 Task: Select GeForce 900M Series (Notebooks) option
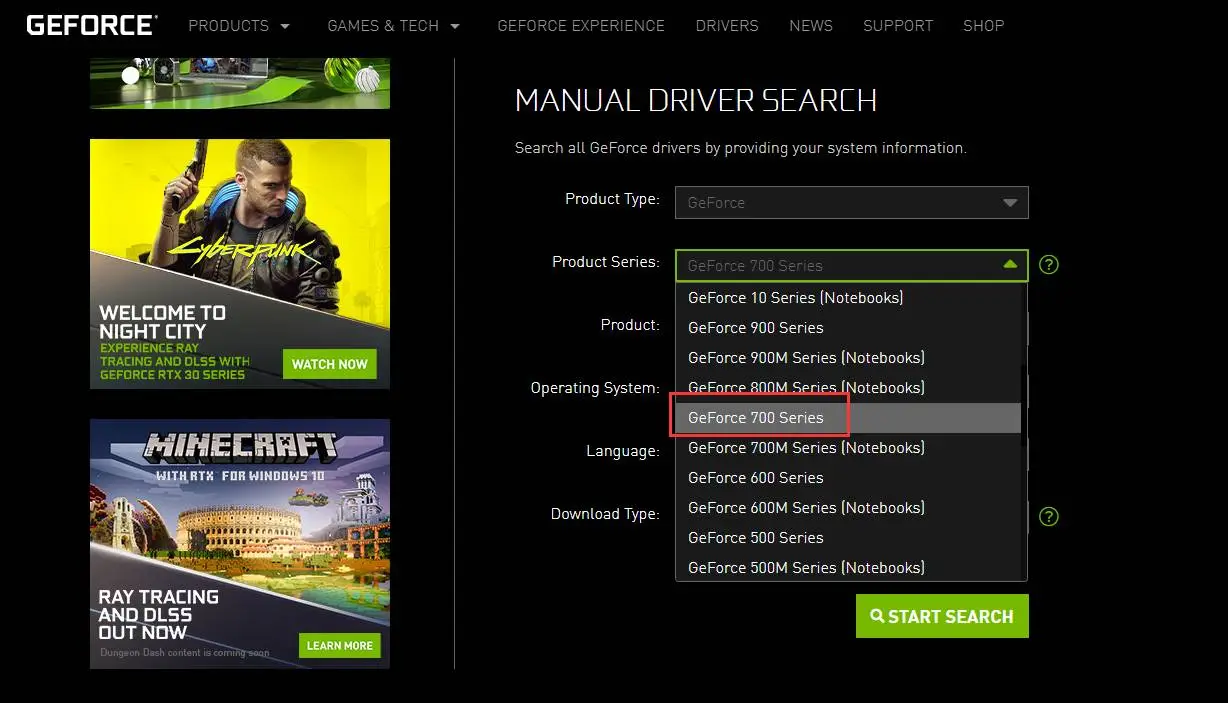coord(848,357)
